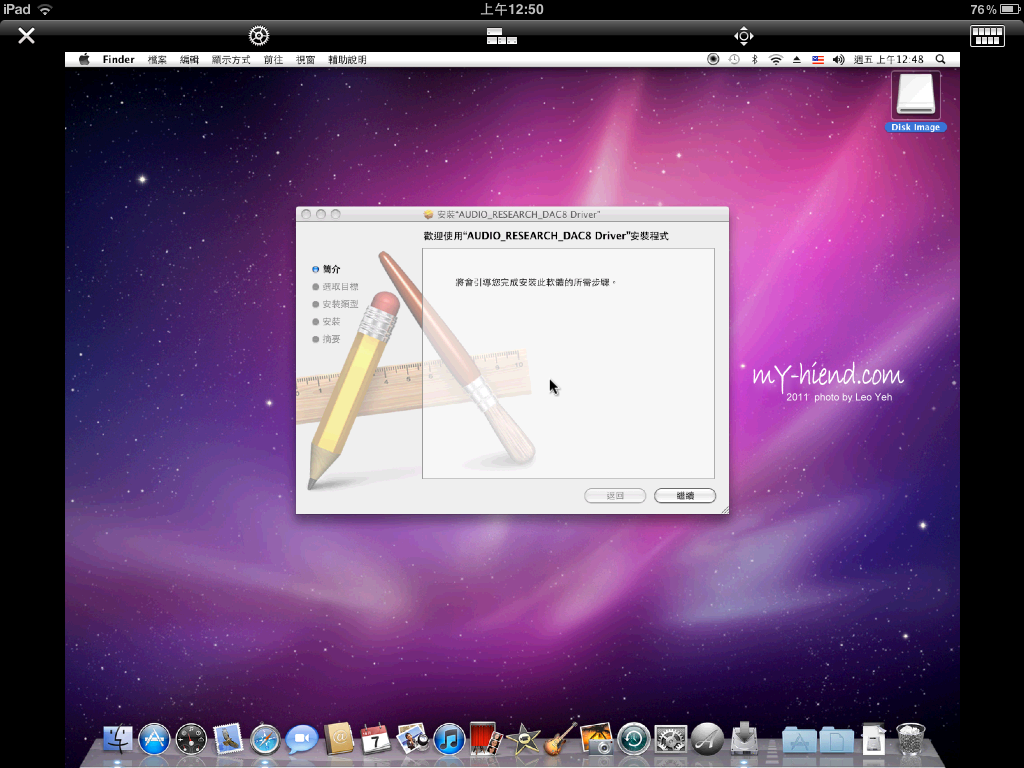Open the 顯示方式 menu
Viewport: 1024px width, 768px height.
click(x=231, y=59)
